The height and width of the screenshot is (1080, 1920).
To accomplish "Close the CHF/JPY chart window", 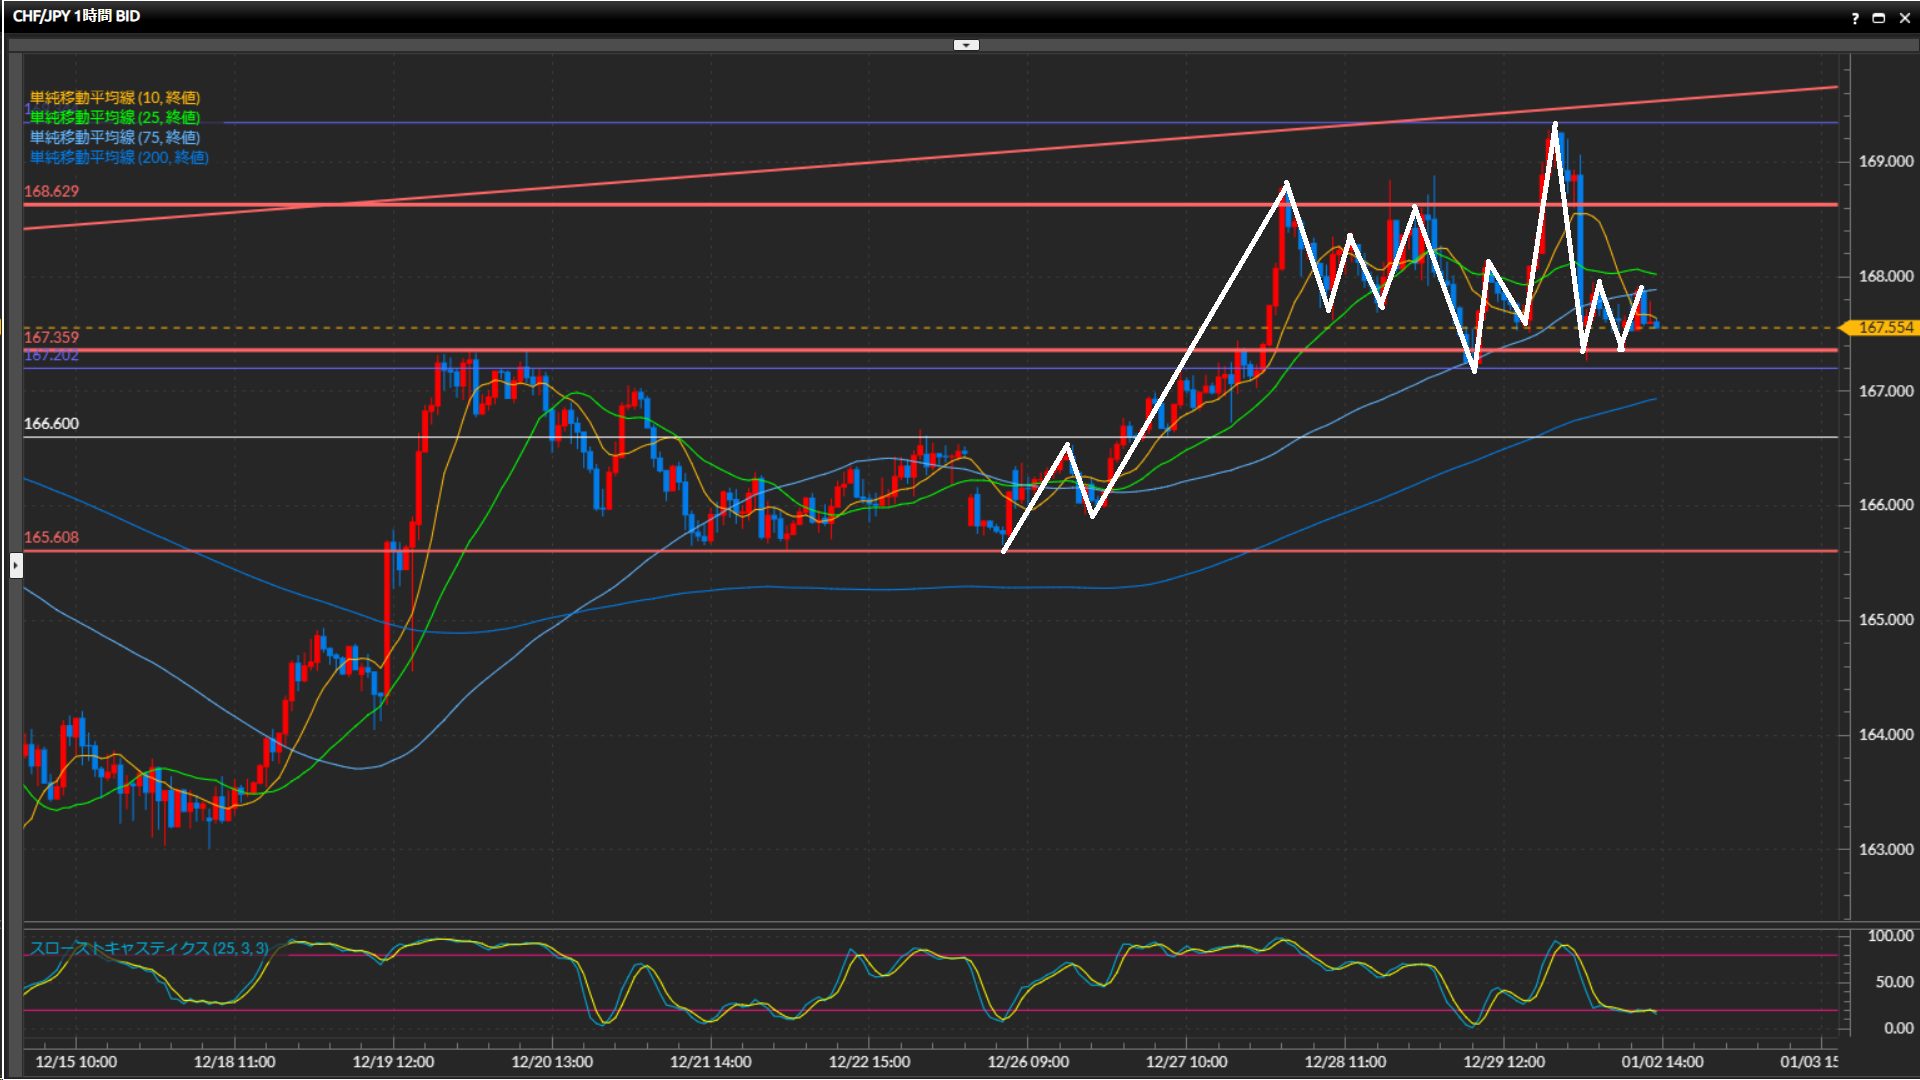I will (x=1905, y=18).
